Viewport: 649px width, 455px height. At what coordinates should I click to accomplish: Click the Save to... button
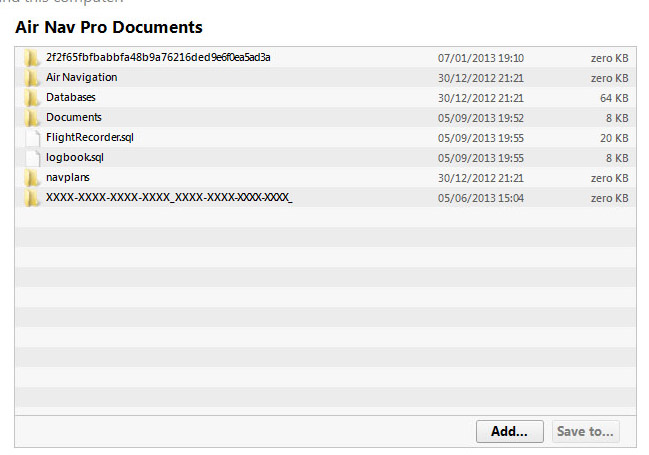point(585,431)
